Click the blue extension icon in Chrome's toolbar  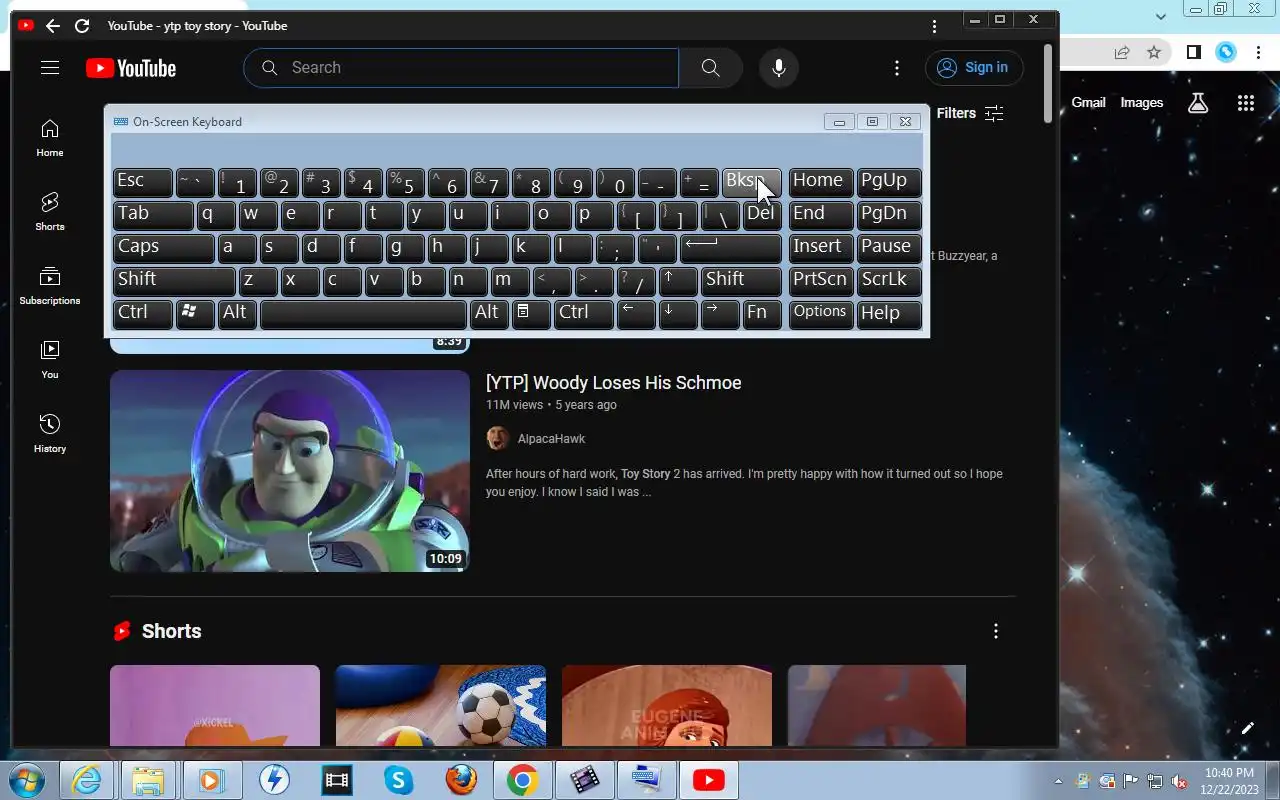coord(1226,52)
